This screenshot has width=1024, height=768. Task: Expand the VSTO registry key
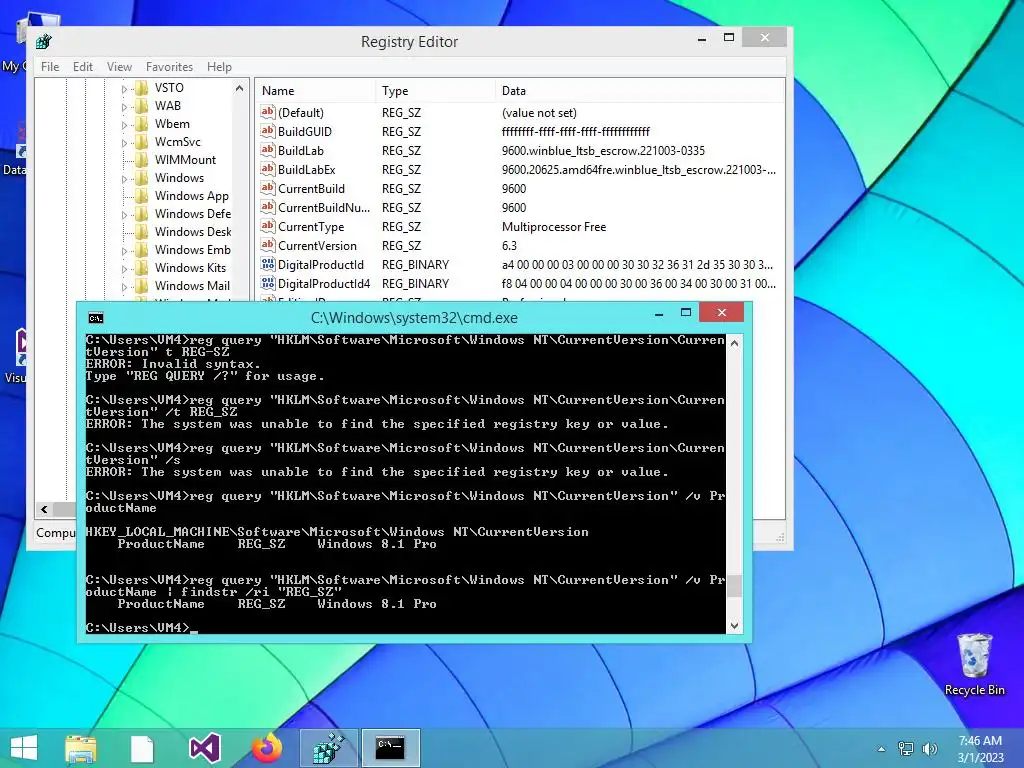click(x=124, y=88)
